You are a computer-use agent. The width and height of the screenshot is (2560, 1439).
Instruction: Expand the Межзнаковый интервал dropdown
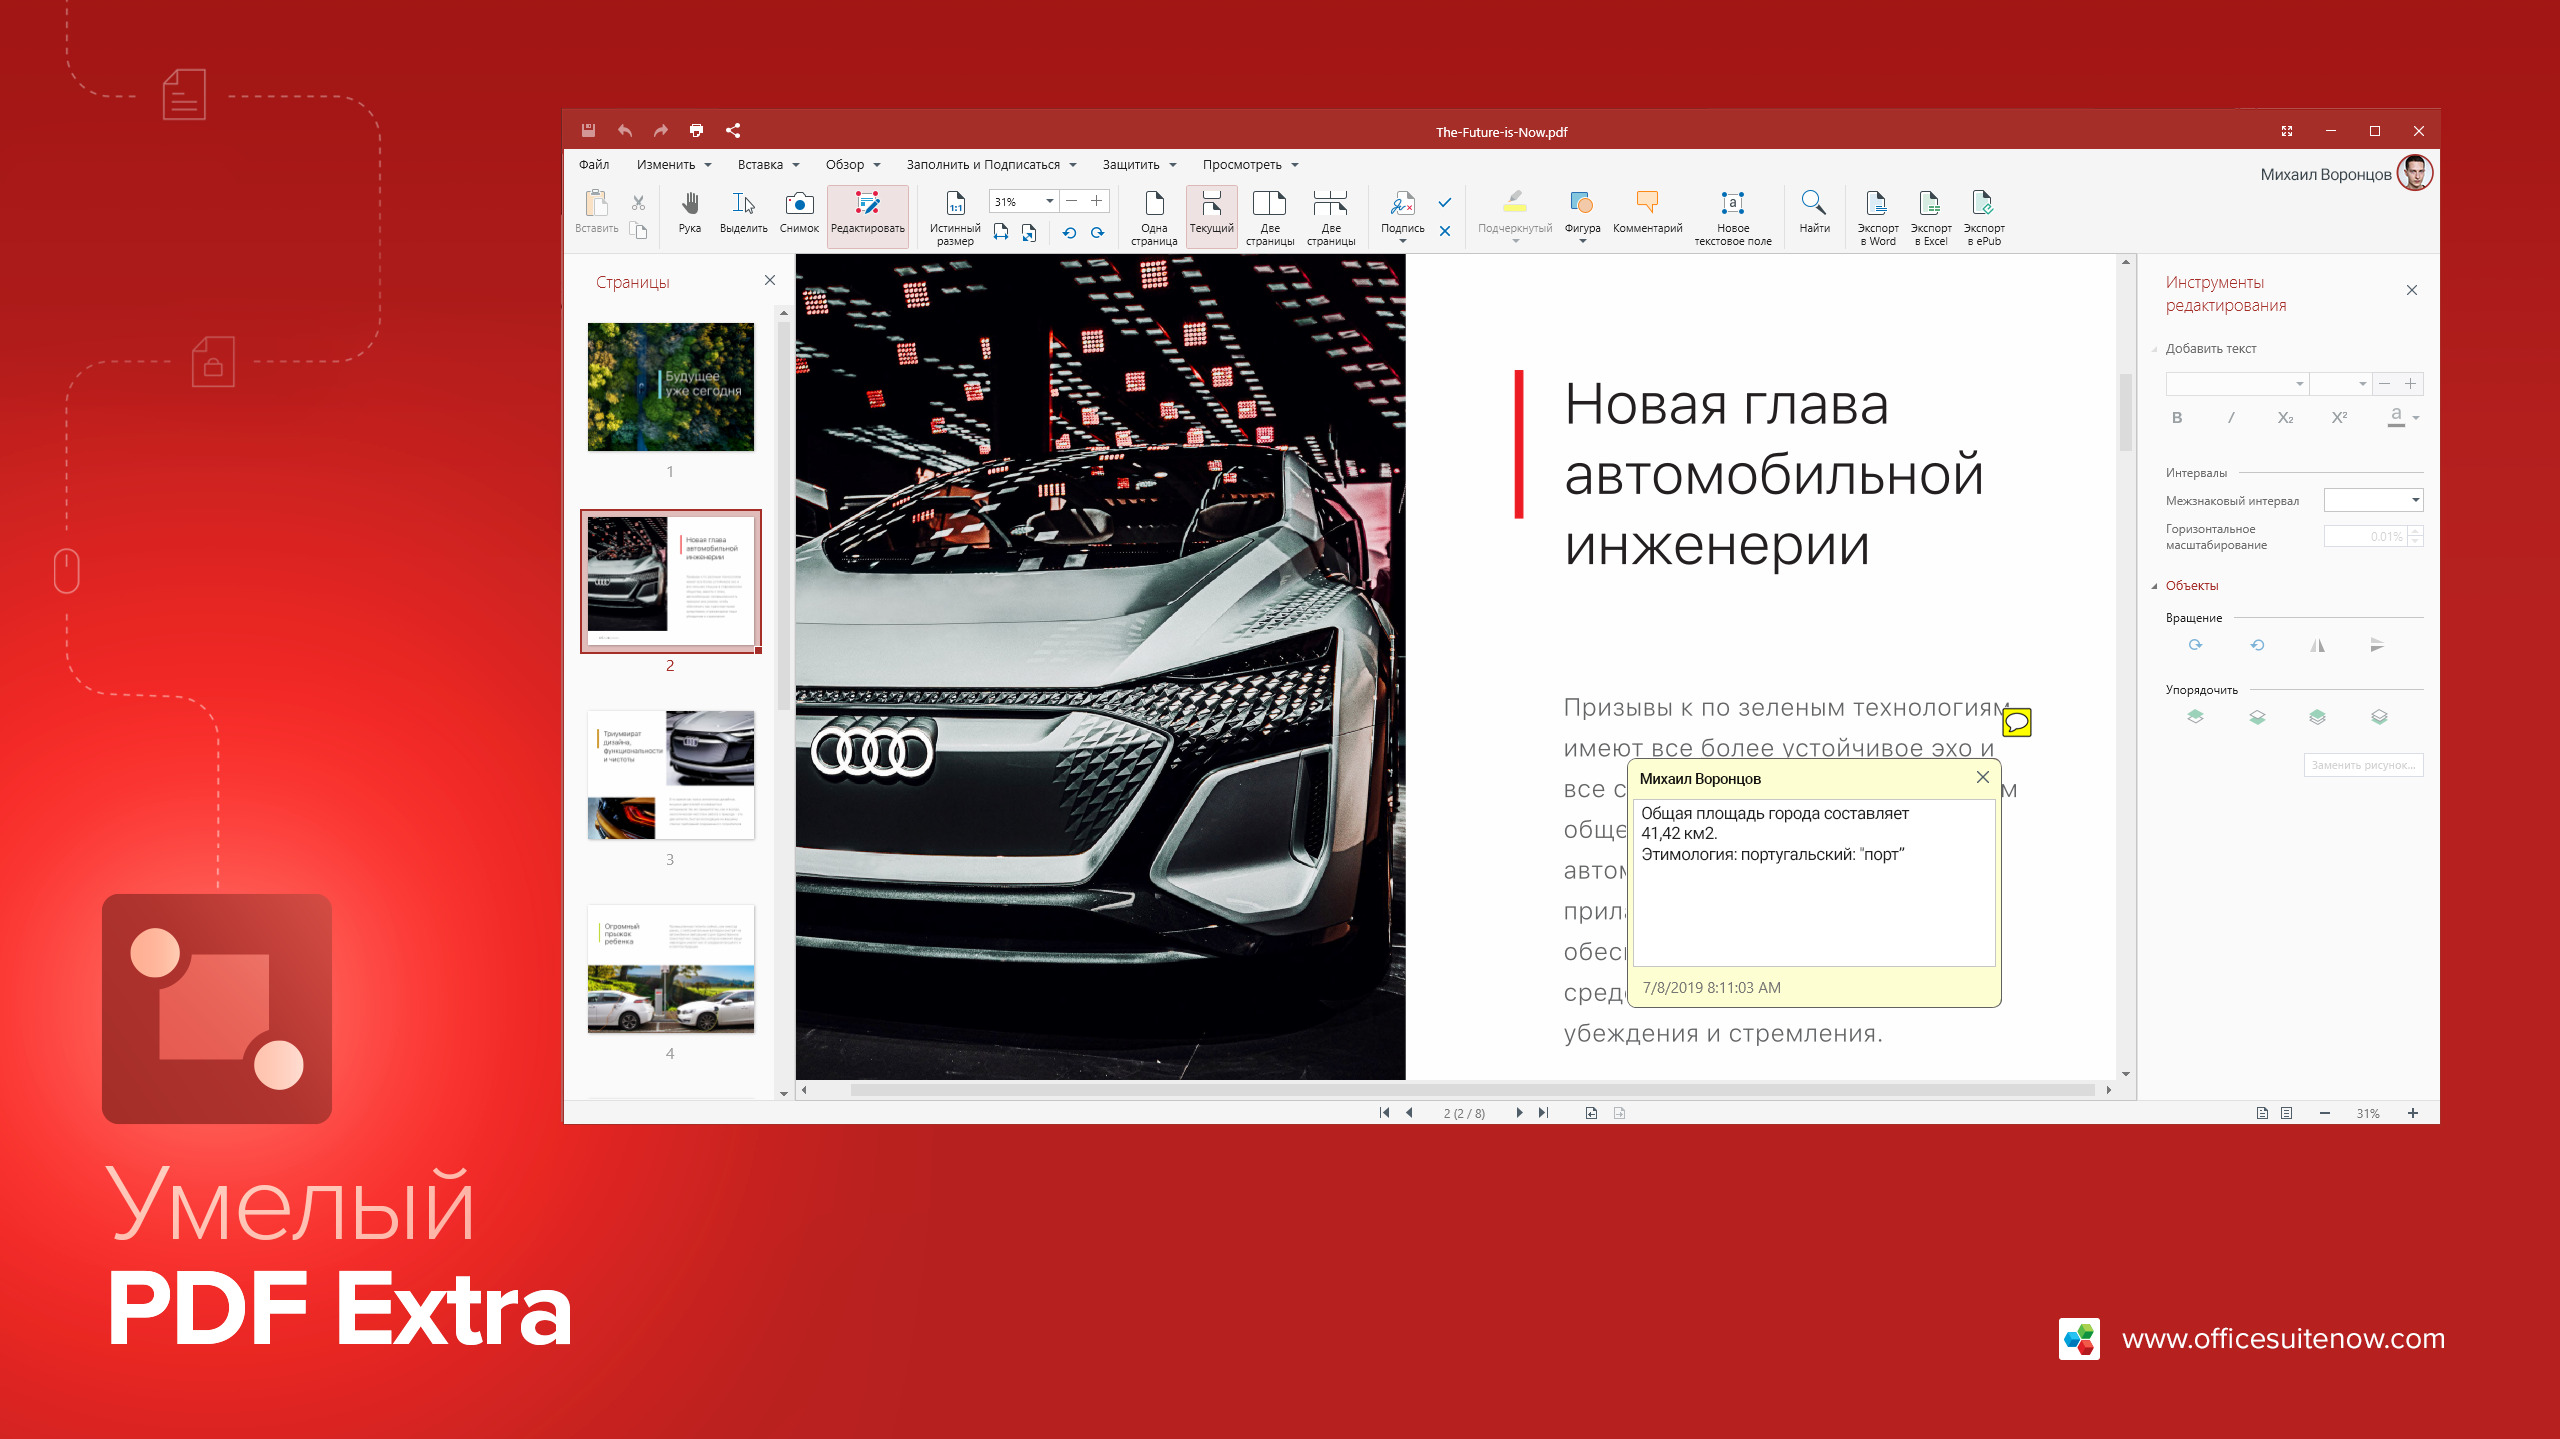point(2415,500)
